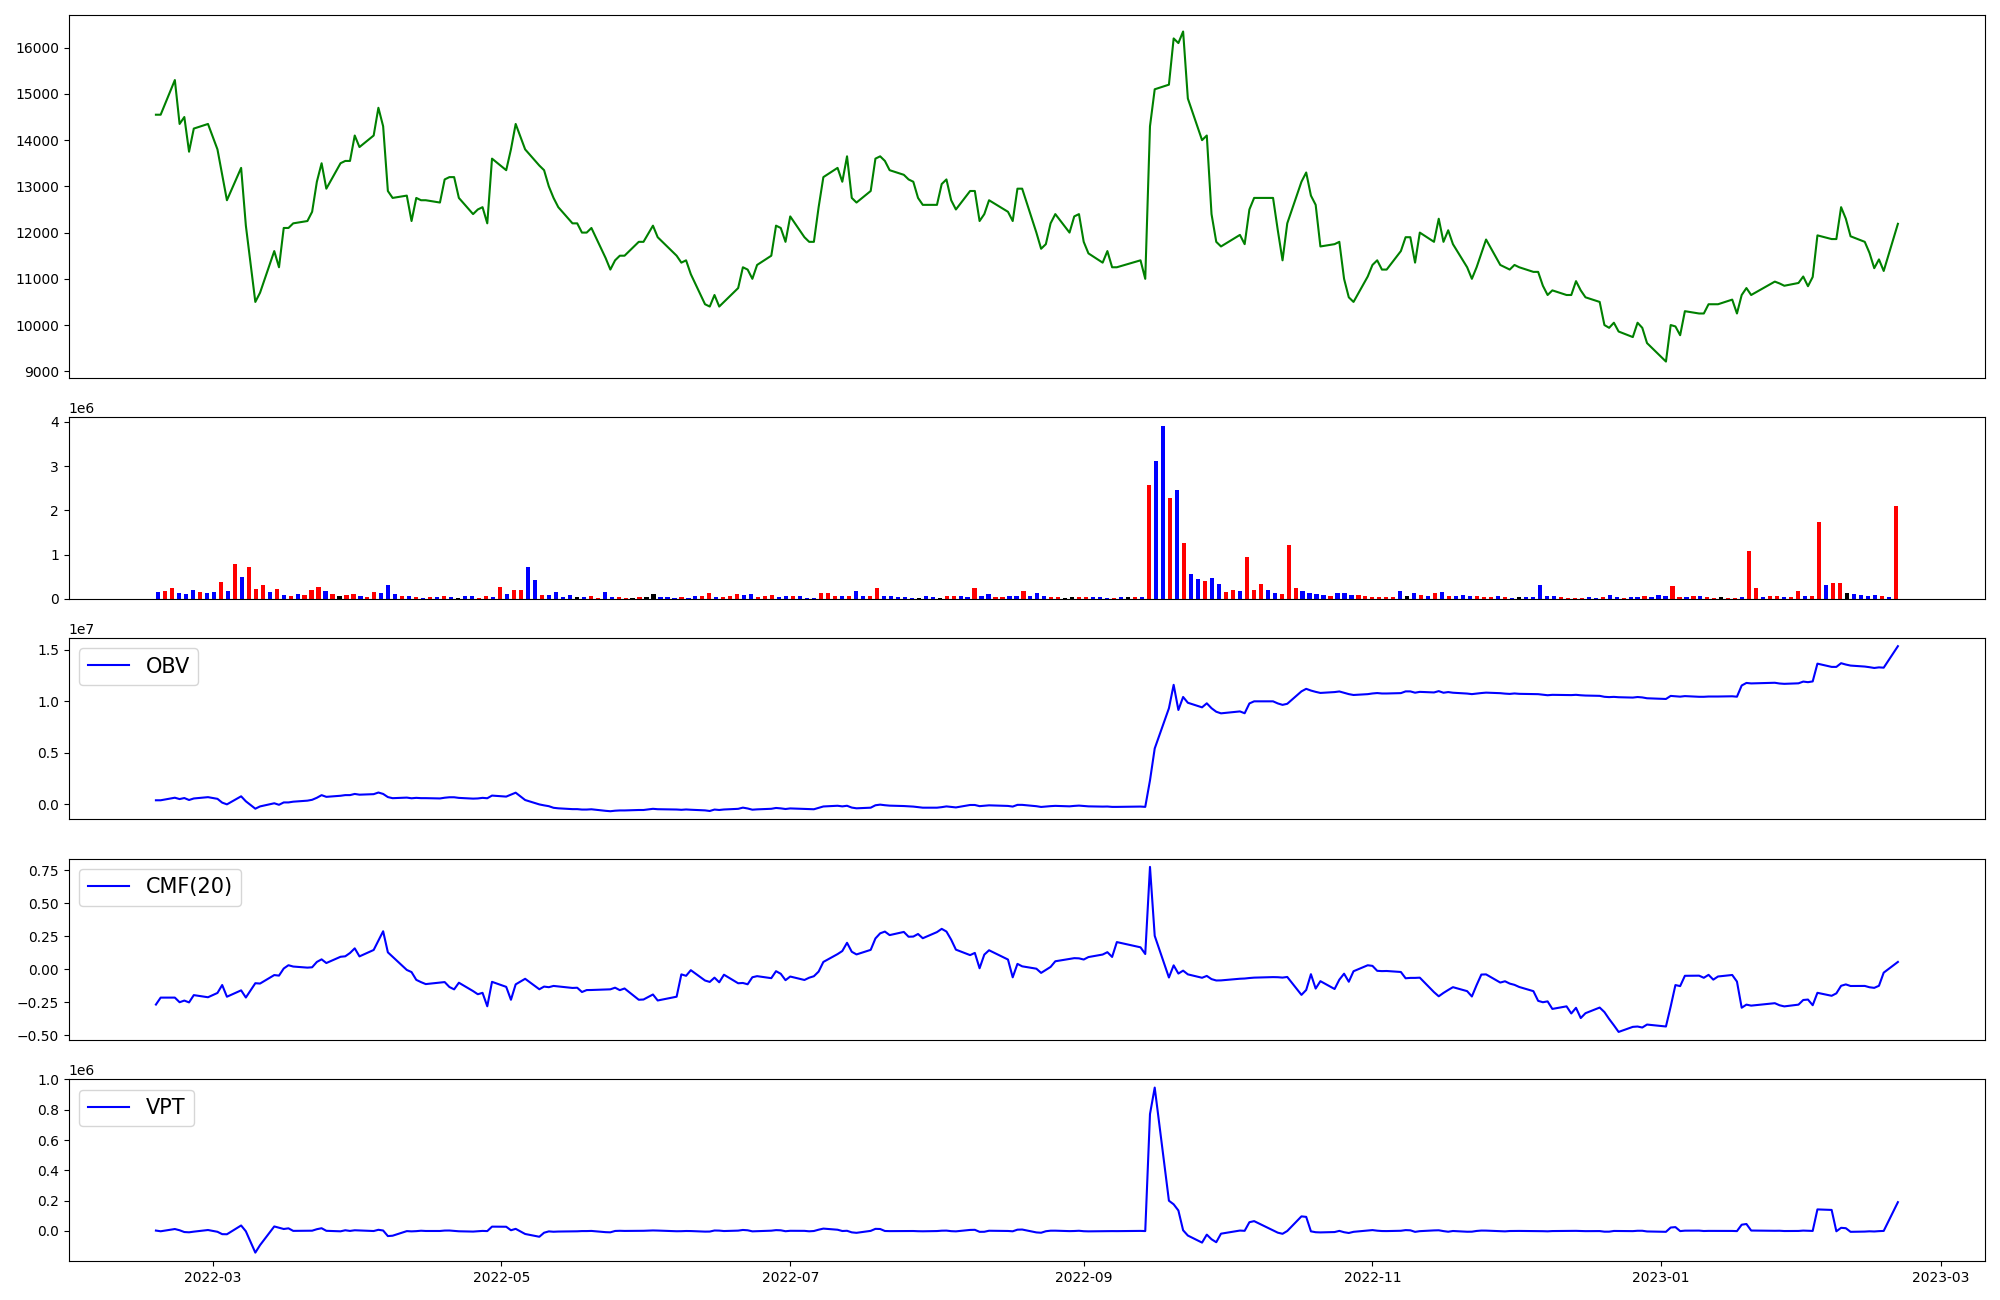
Task: Click the 2023-03 x-axis date label
Action: pos(1941,1277)
